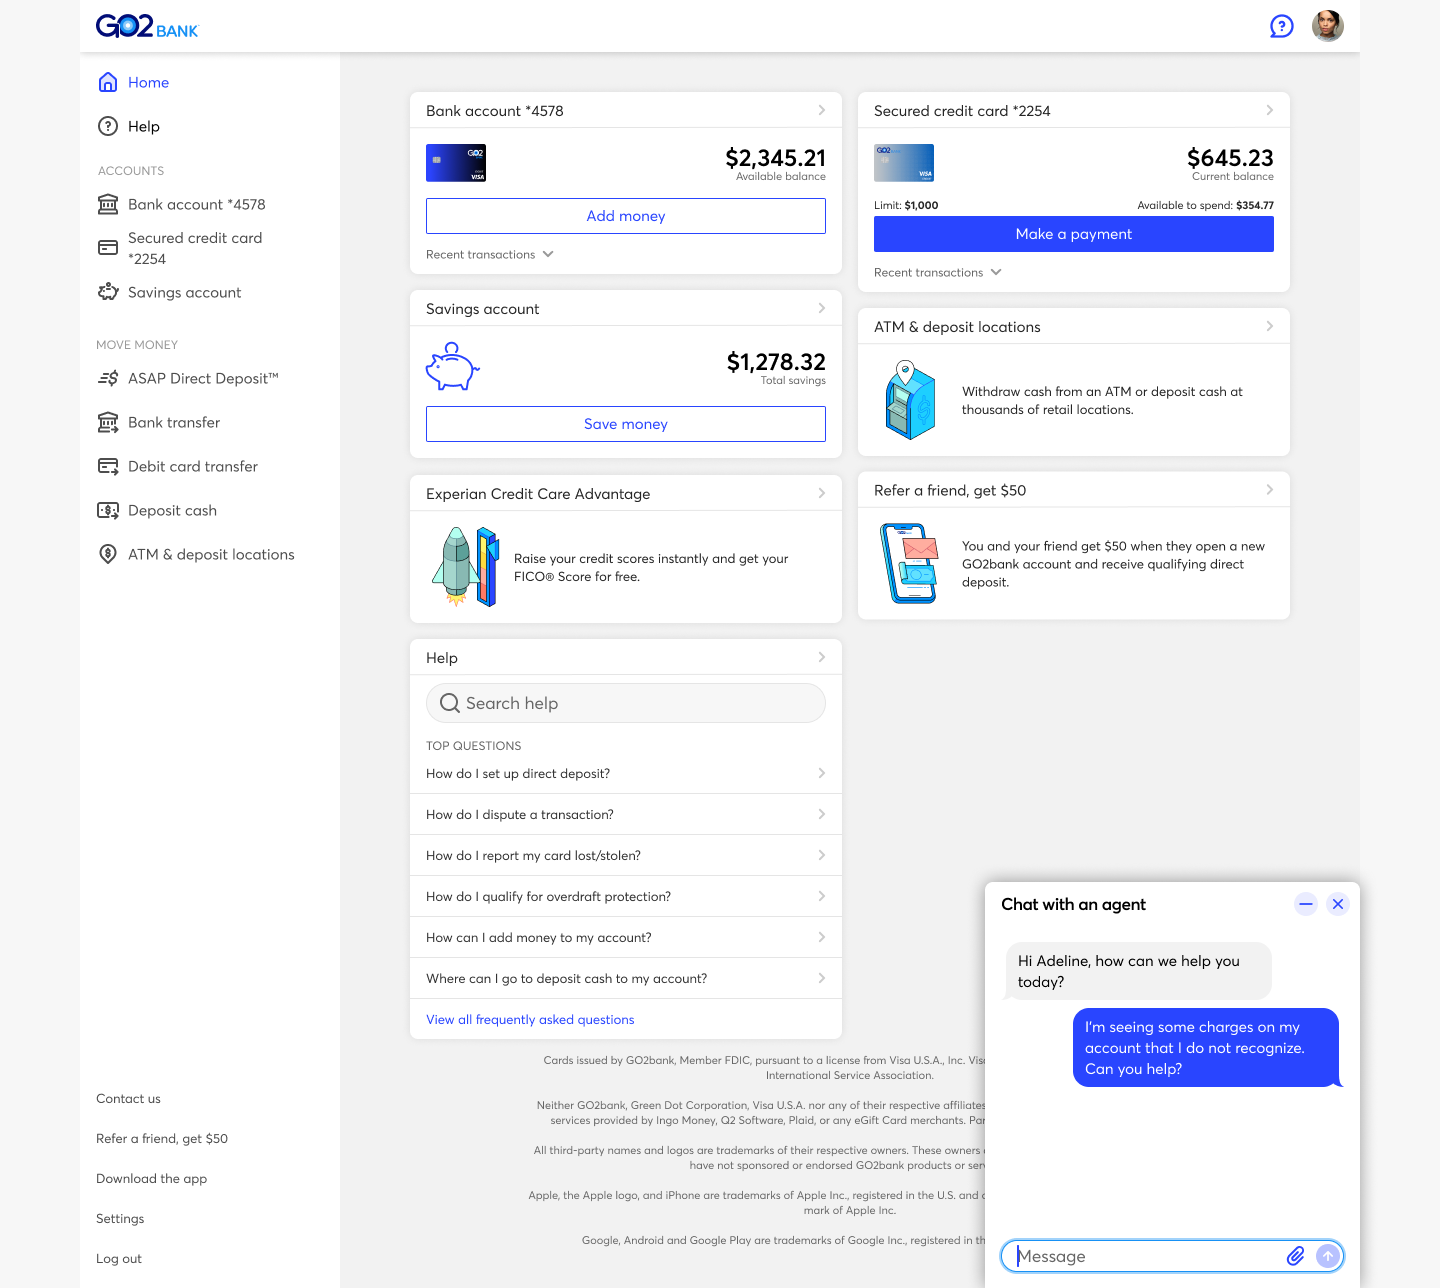
Task: Expand Recent transactions under Bank account
Action: click(x=490, y=255)
